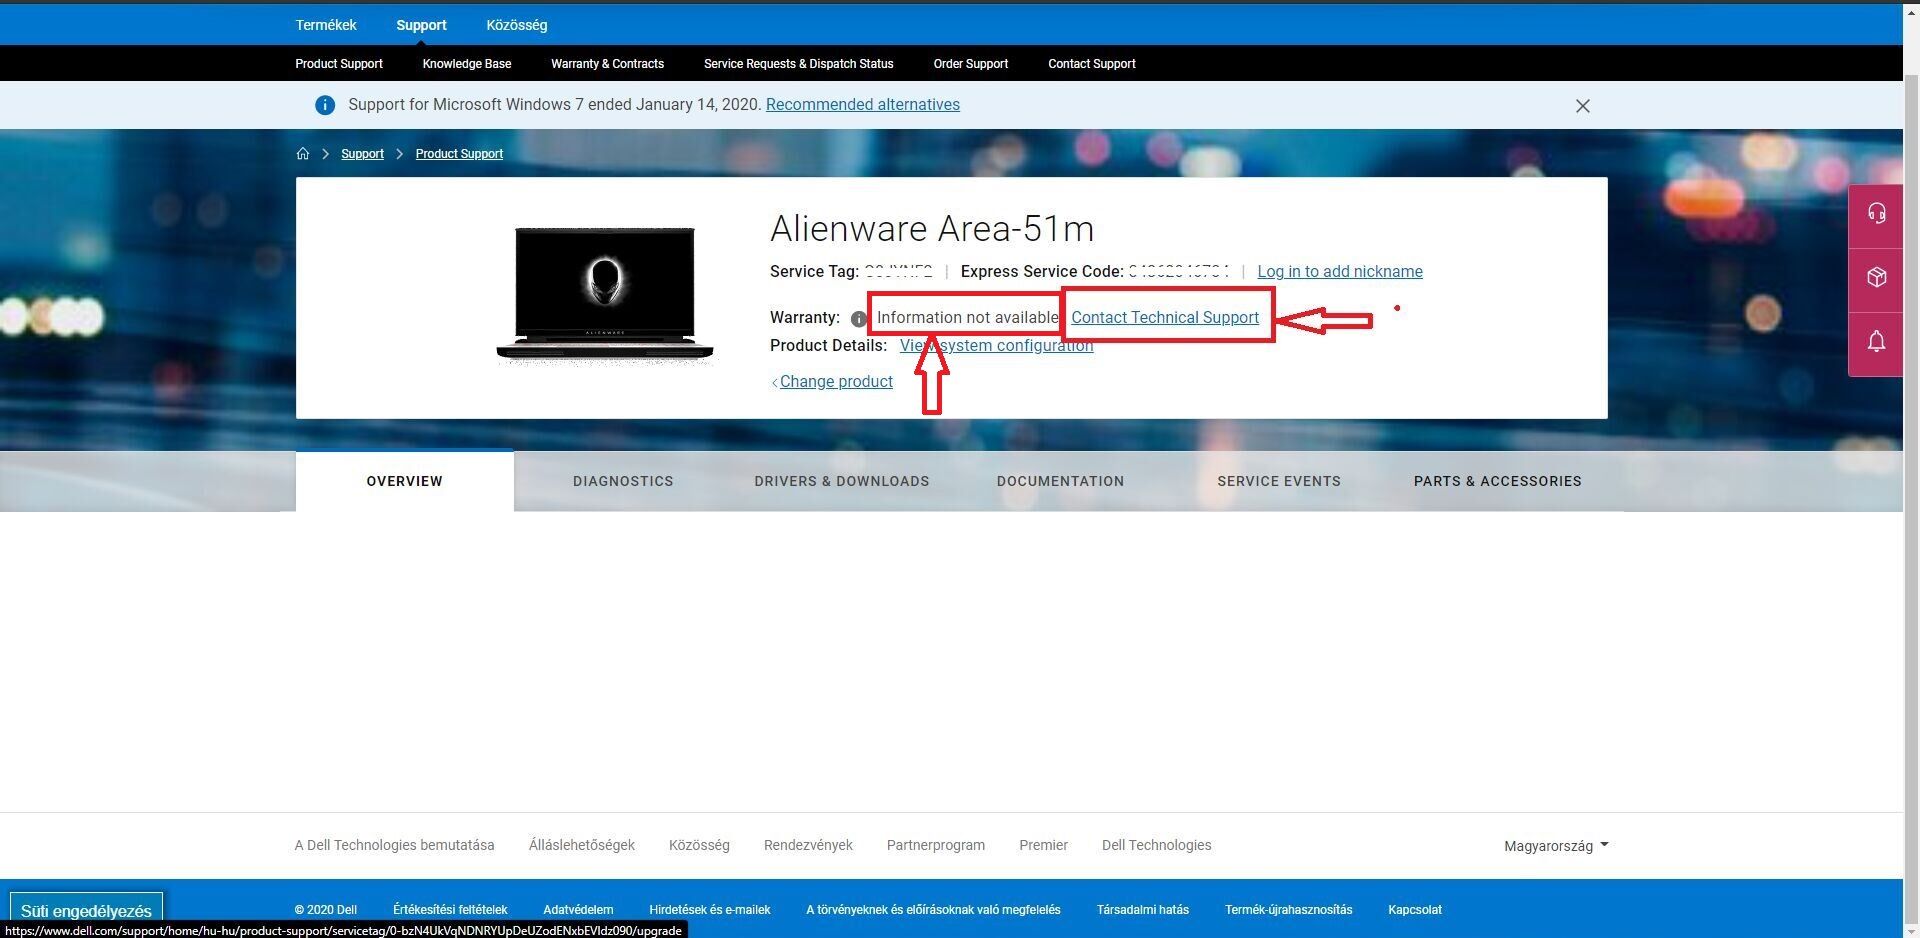Click Hirdetések és e-mailek footer link
The image size is (1920, 938).
(710, 910)
